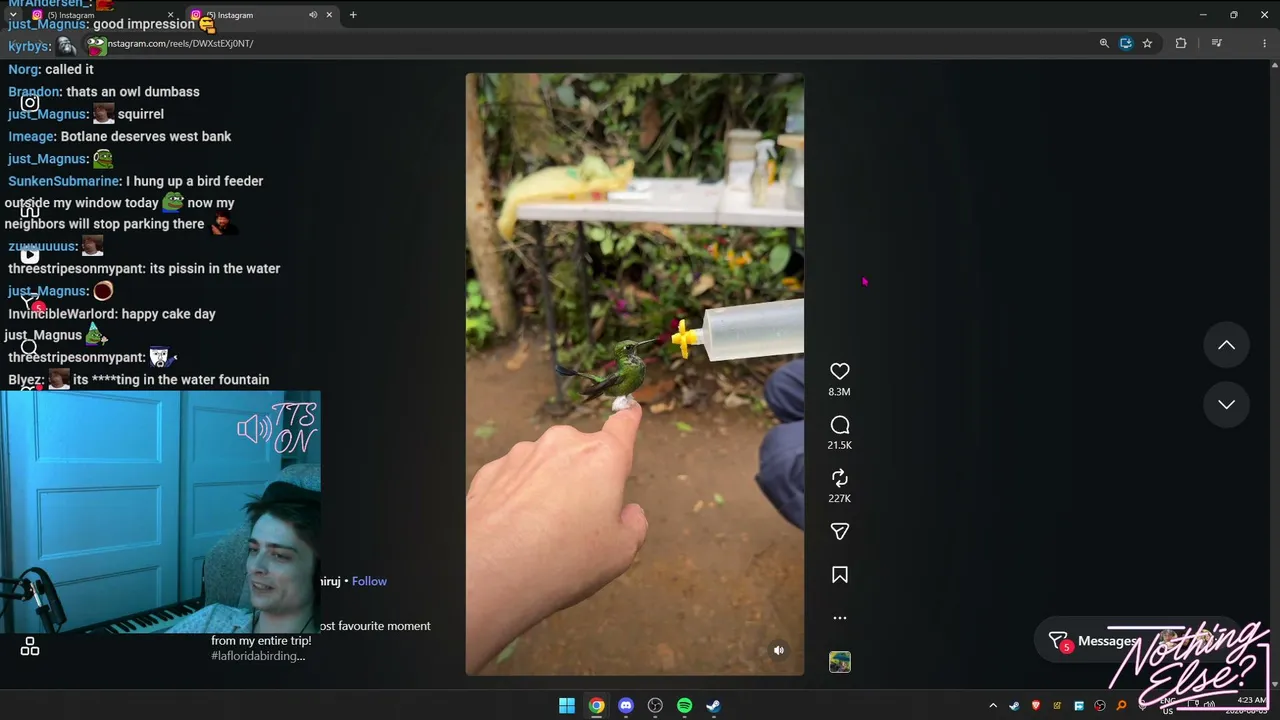Click the 227K reposts count
Viewport: 1280px width, 720px height.
click(840, 498)
